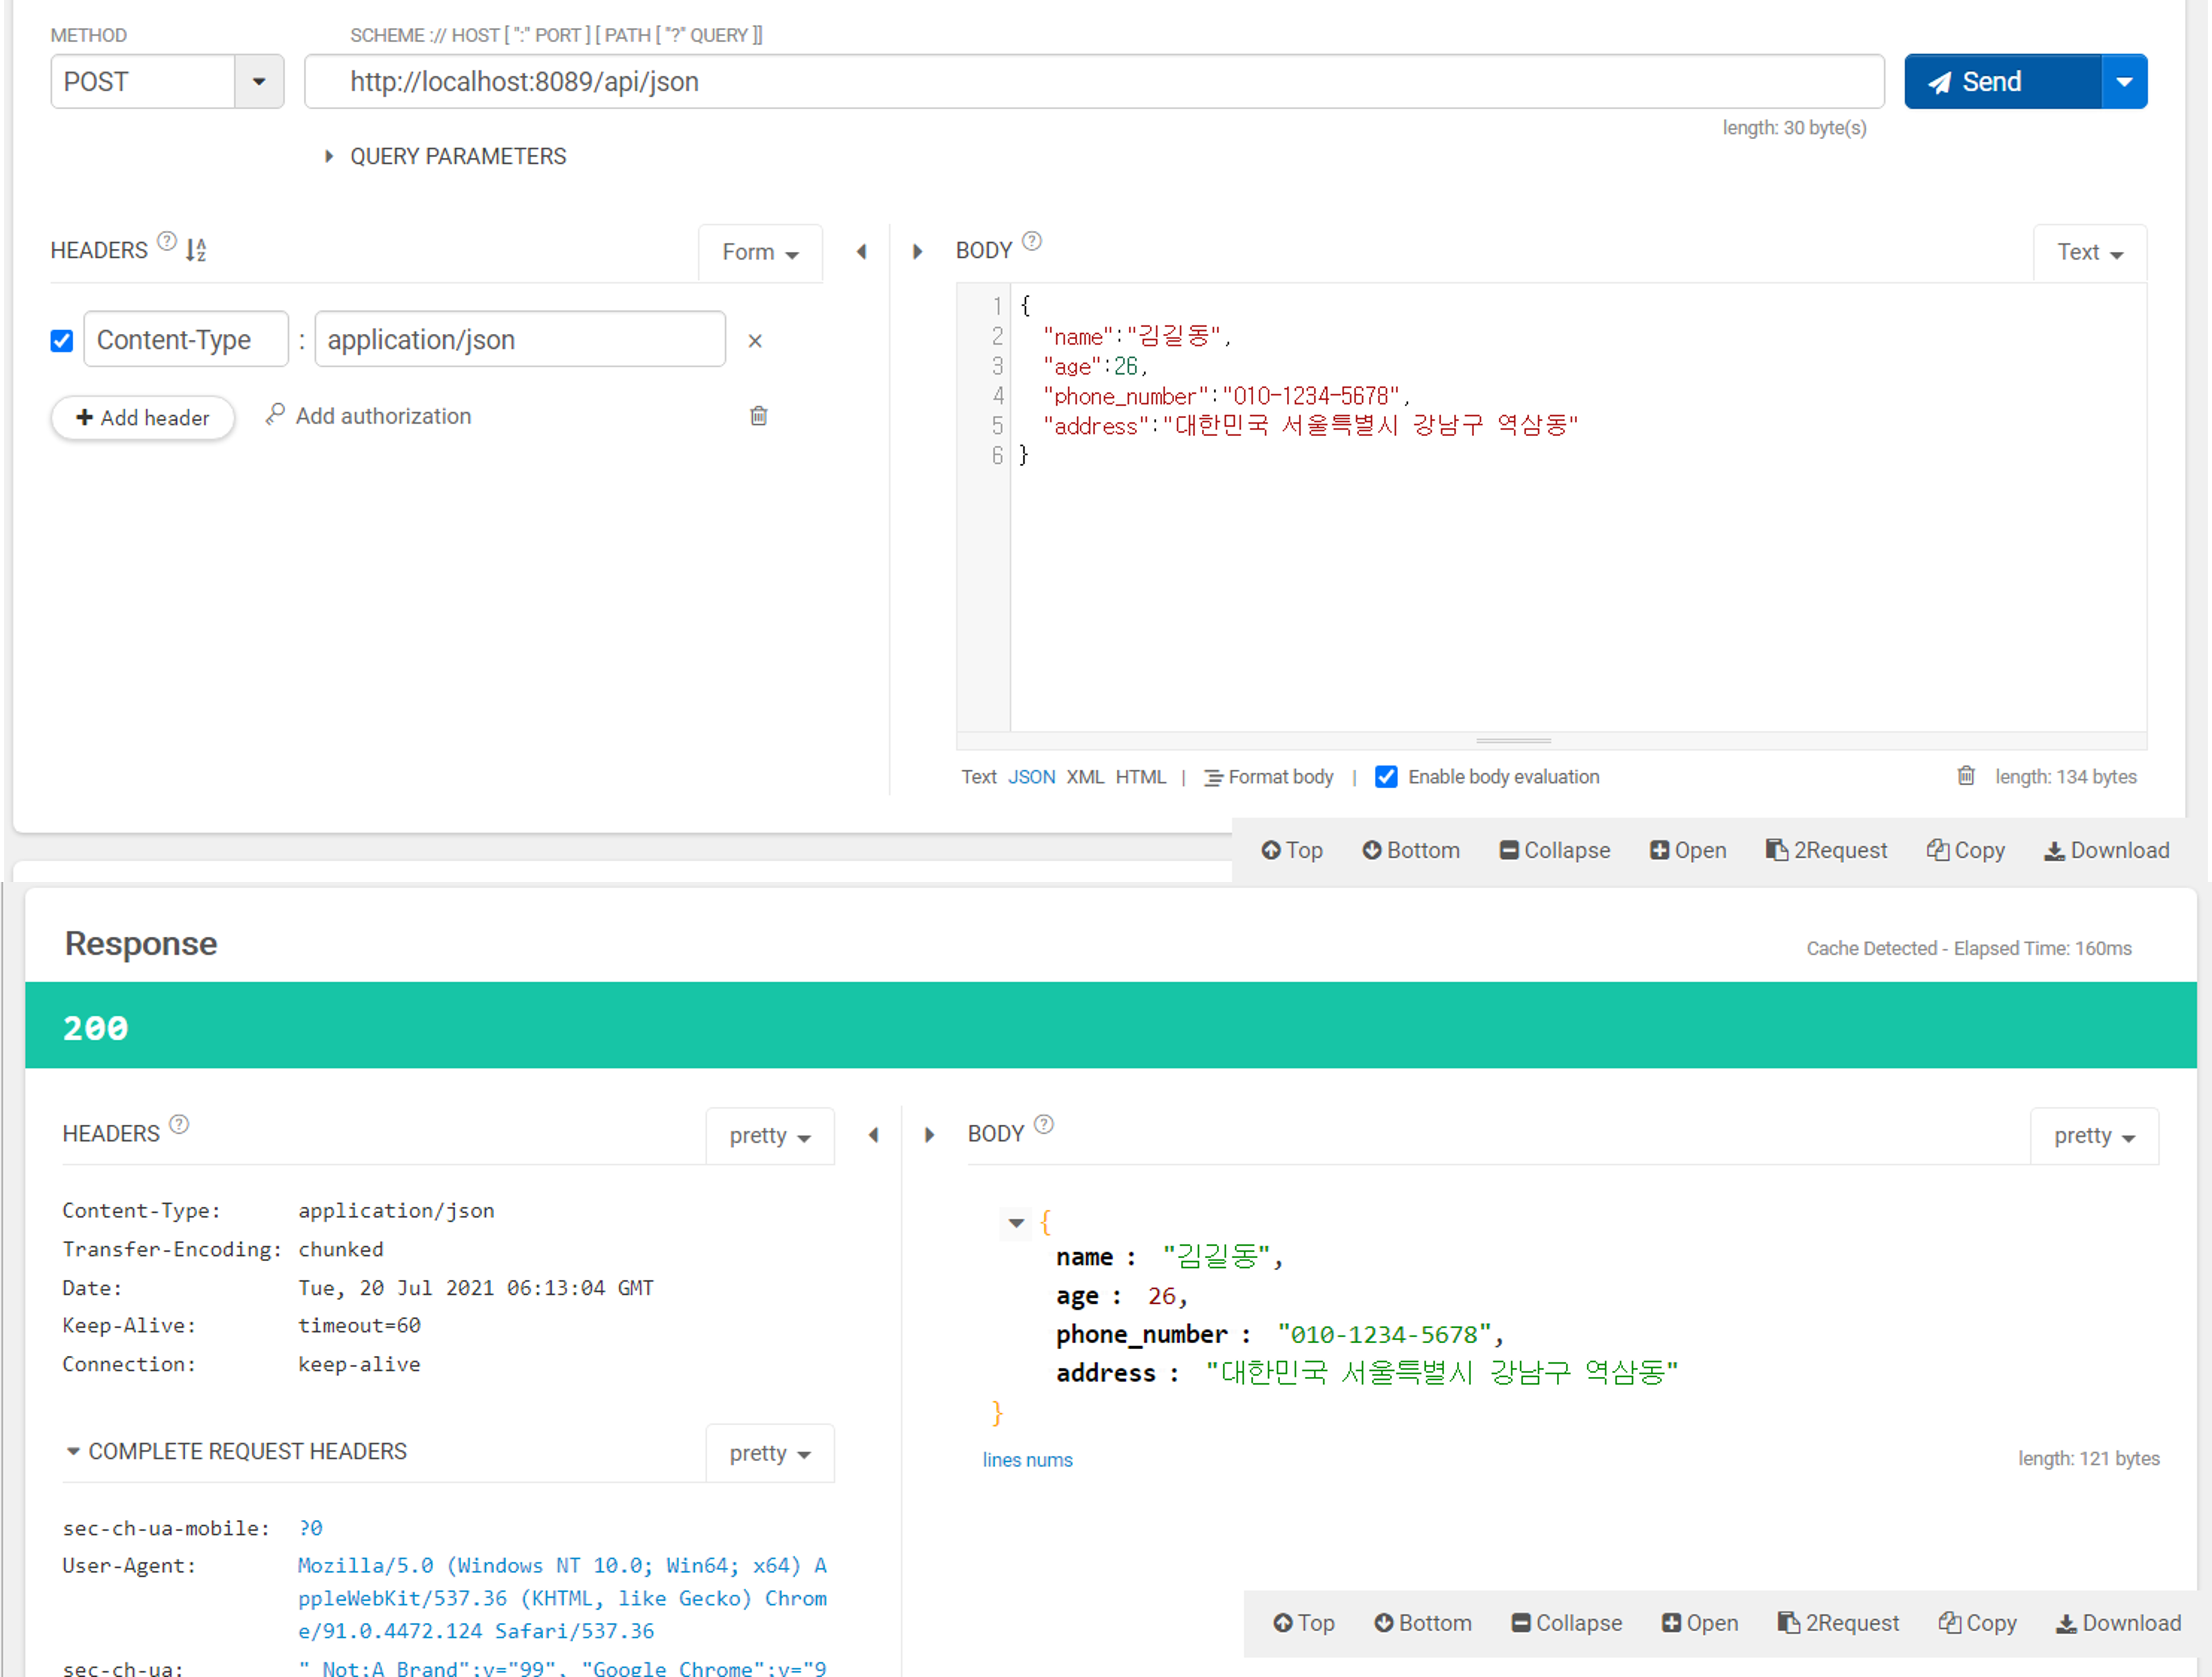The width and height of the screenshot is (2212, 1677).
Task: Switch body format to Text
Action: [979, 777]
